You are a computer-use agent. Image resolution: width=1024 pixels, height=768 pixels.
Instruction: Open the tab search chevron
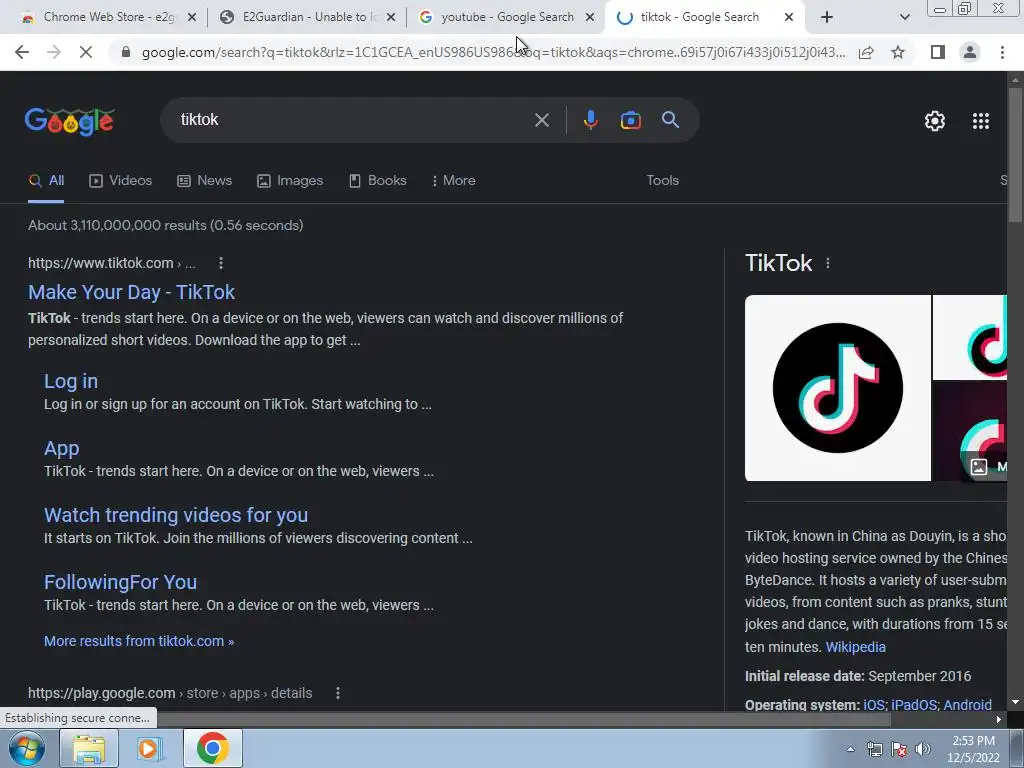pyautogui.click(x=904, y=18)
